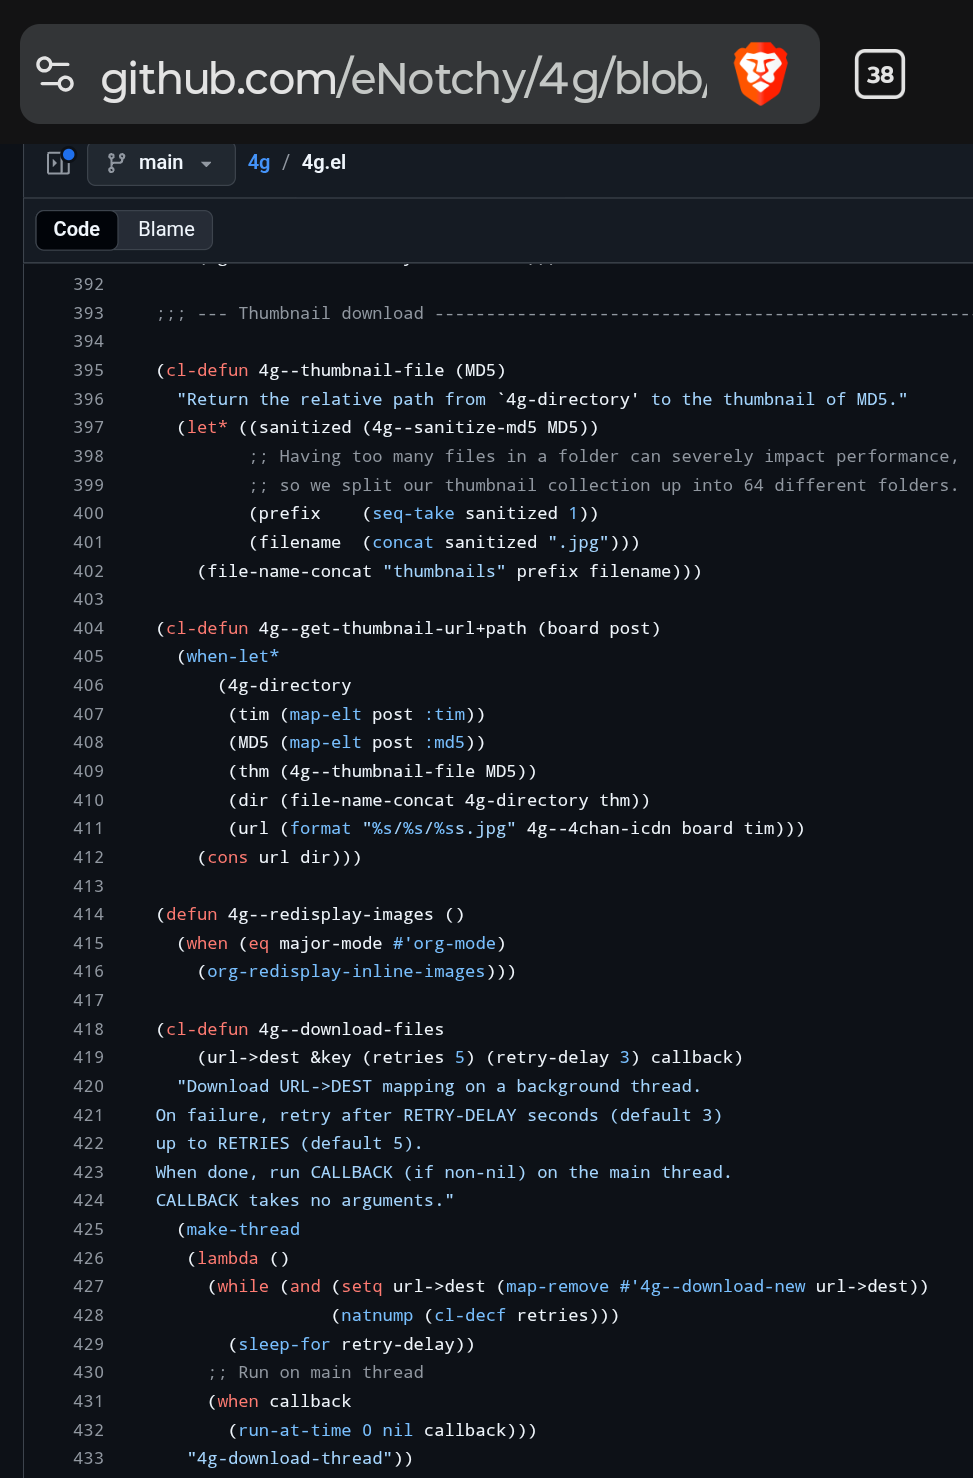Click the 4g--thumbnail-file function name
The image size is (973, 1478).
pyautogui.click(x=351, y=370)
